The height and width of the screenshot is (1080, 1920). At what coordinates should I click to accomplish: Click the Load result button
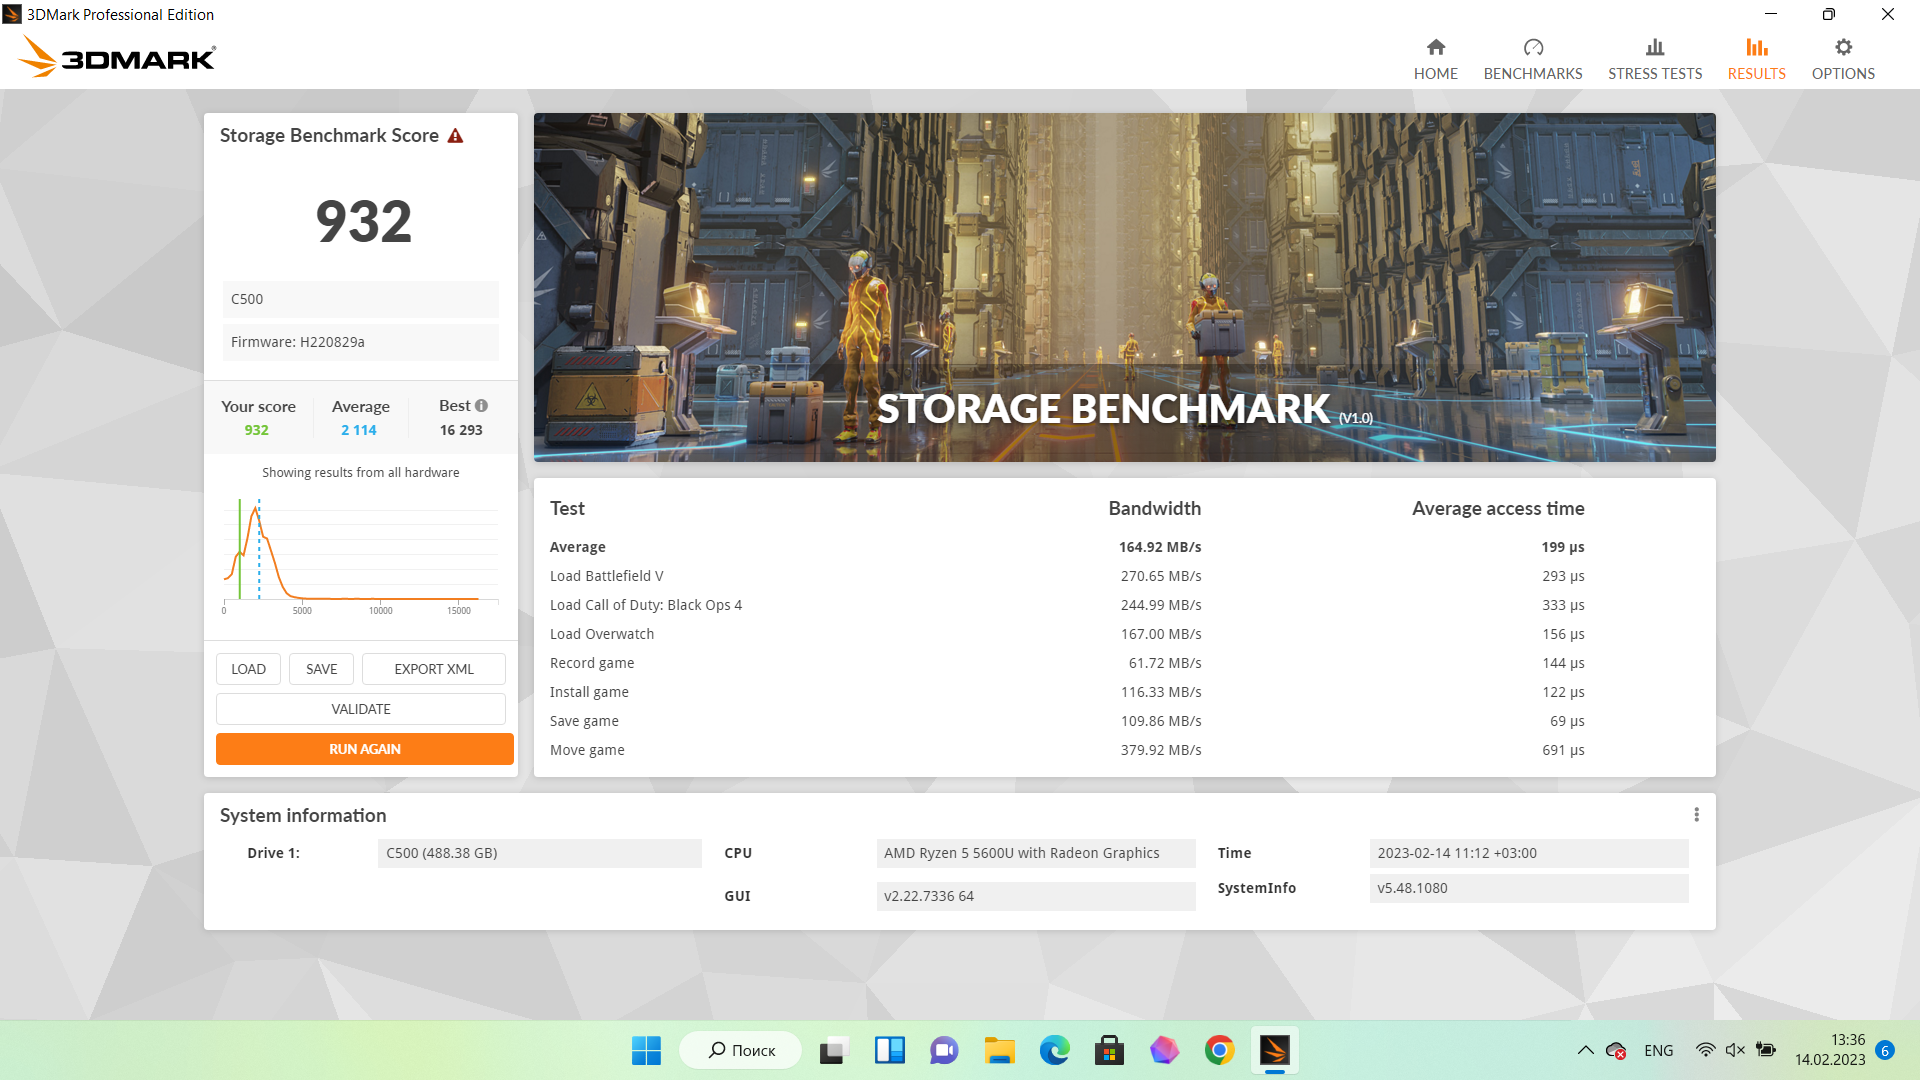pyautogui.click(x=248, y=669)
